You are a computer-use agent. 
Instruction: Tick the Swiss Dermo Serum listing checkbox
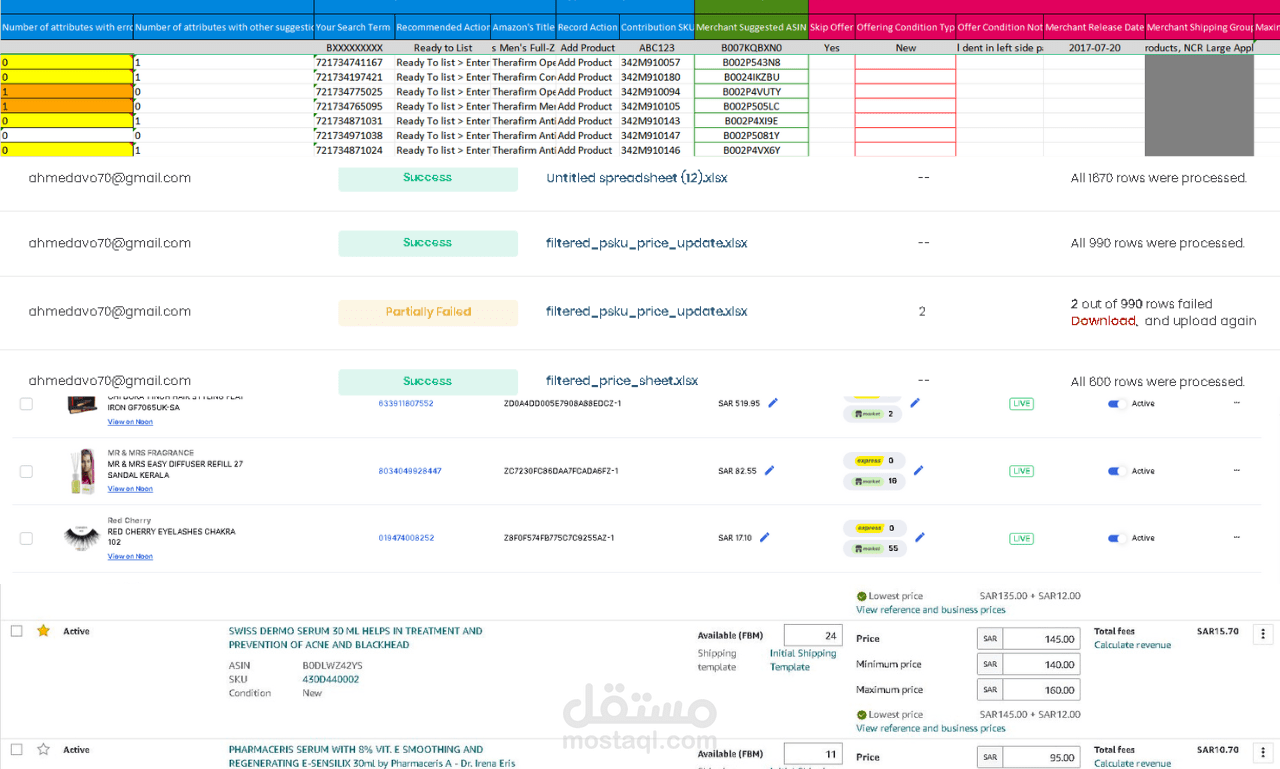tap(16, 631)
